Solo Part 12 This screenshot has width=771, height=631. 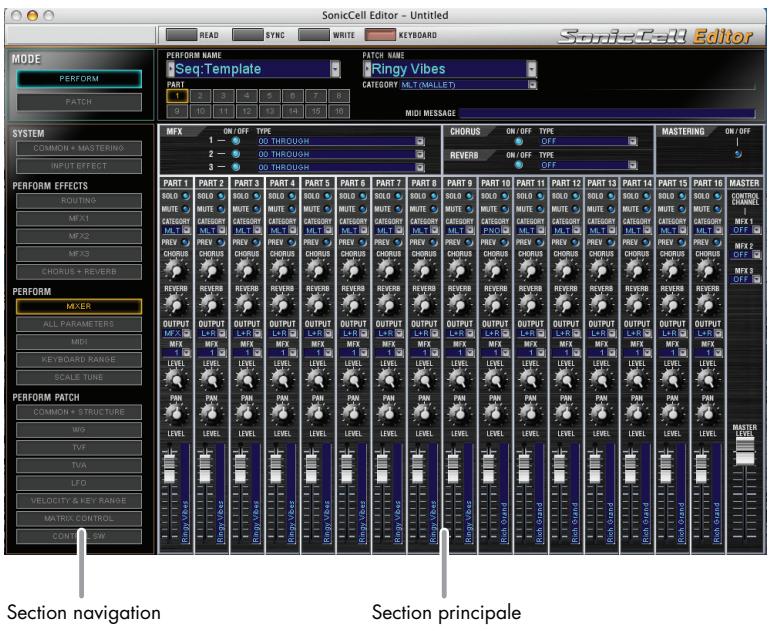click(x=575, y=196)
